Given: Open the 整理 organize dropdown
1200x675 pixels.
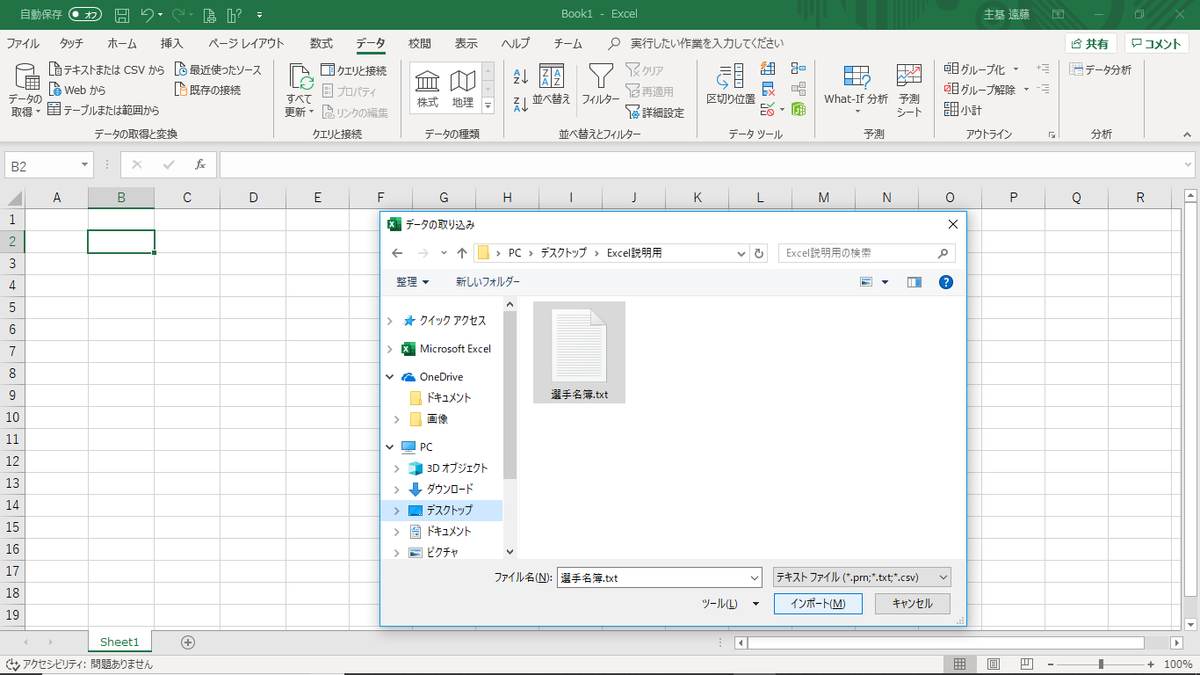Looking at the screenshot, I should 412,281.
